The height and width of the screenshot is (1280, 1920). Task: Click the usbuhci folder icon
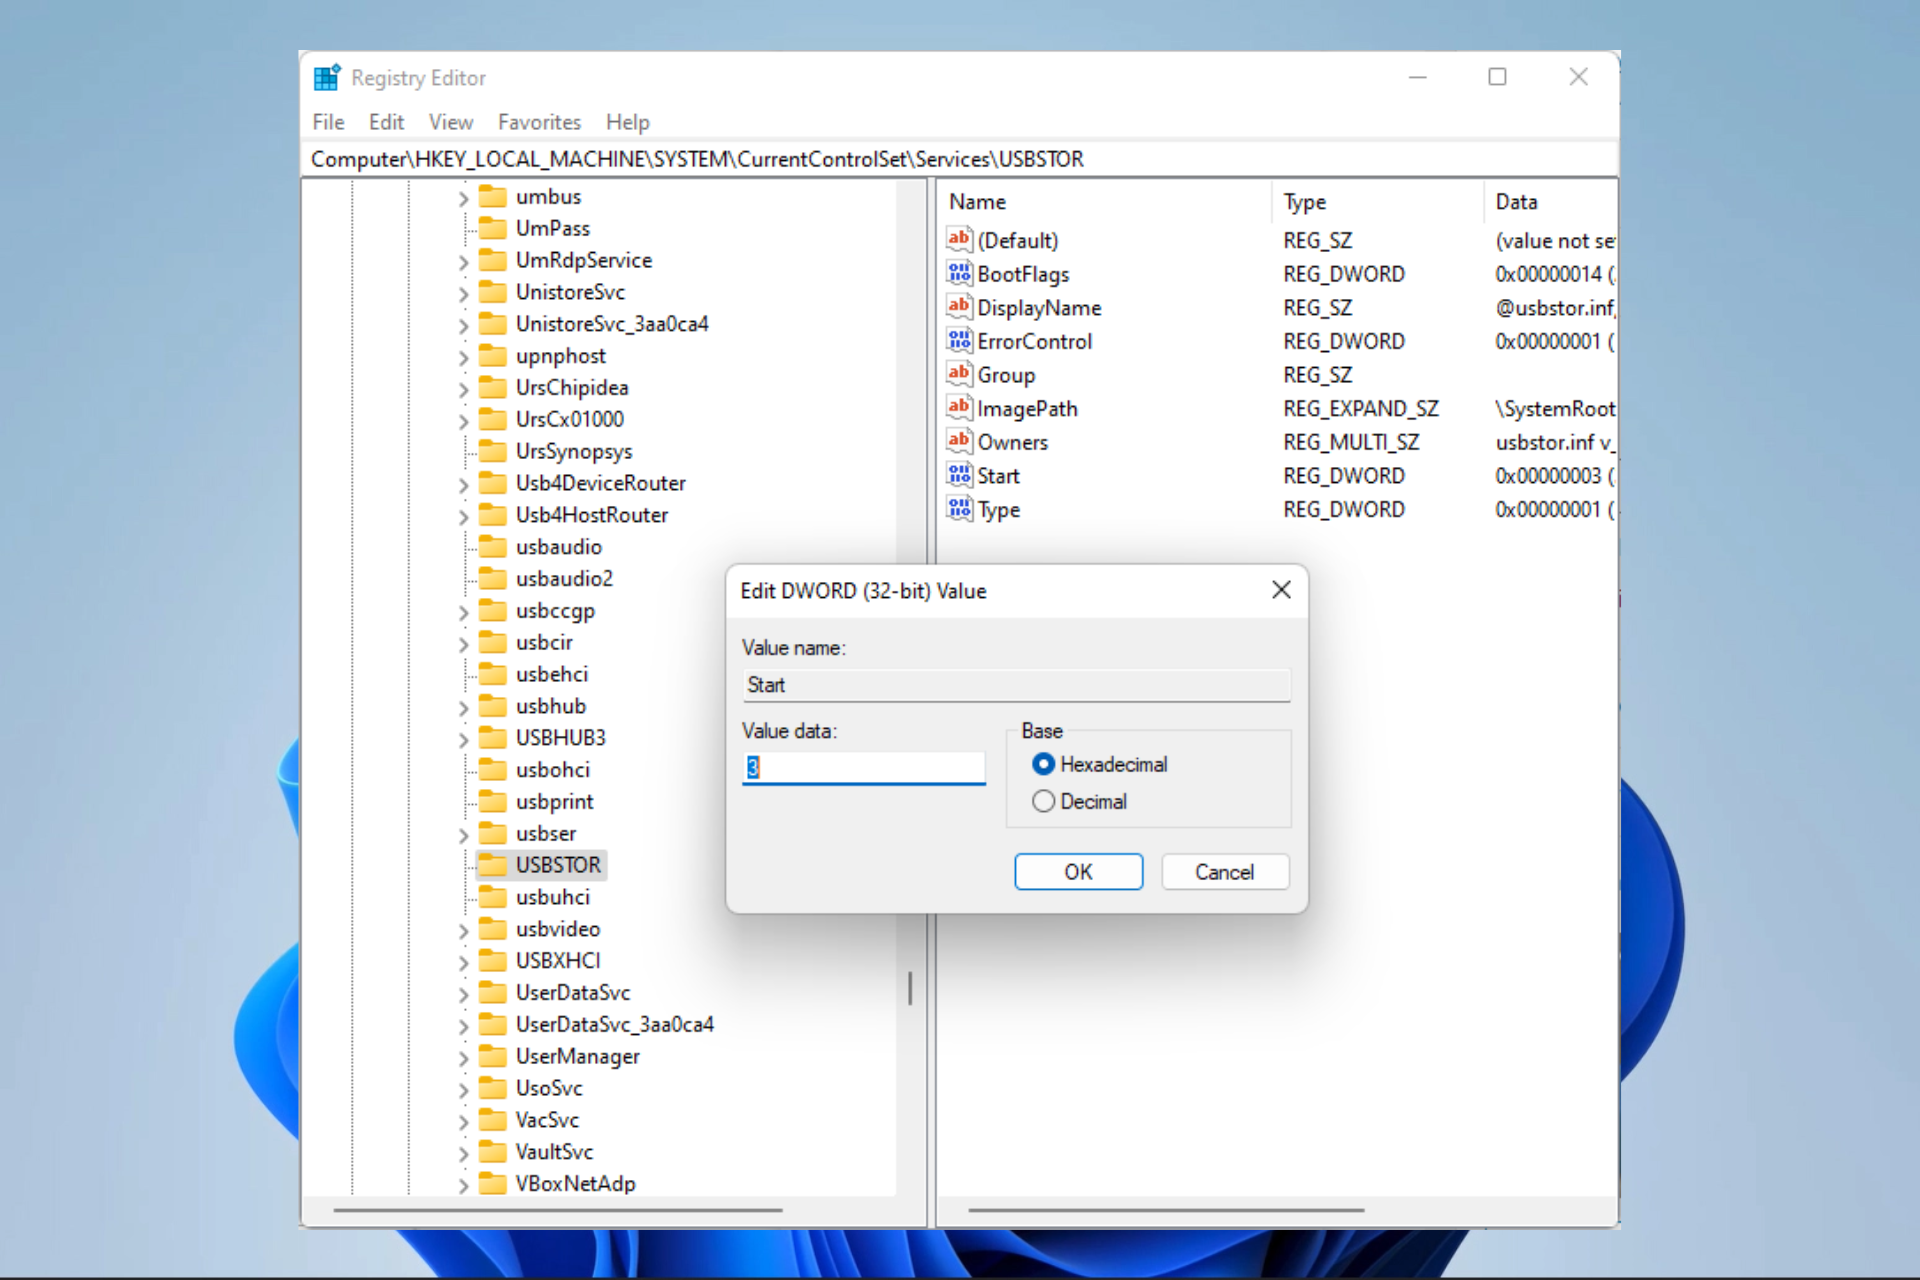coord(492,897)
